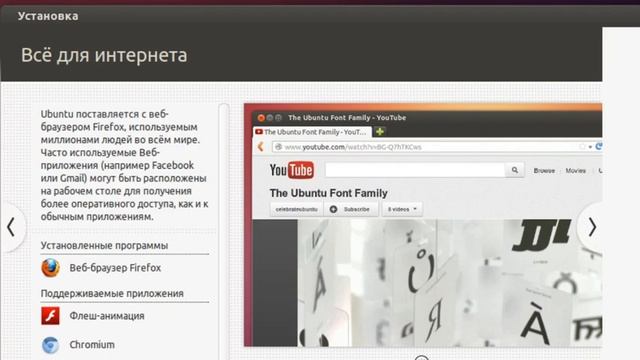Close the Firefox preview window with the orange button
The width and height of the screenshot is (640, 360).
pyautogui.click(x=261, y=118)
